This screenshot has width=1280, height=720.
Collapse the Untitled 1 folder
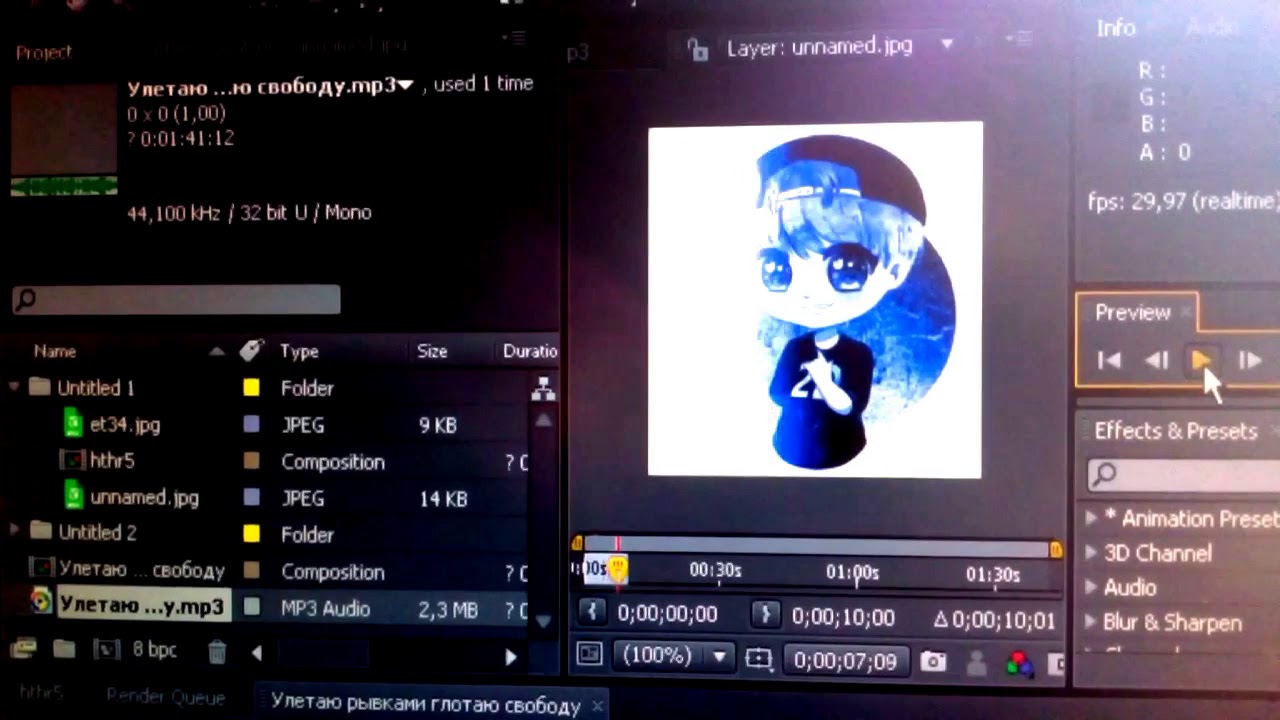coord(14,387)
